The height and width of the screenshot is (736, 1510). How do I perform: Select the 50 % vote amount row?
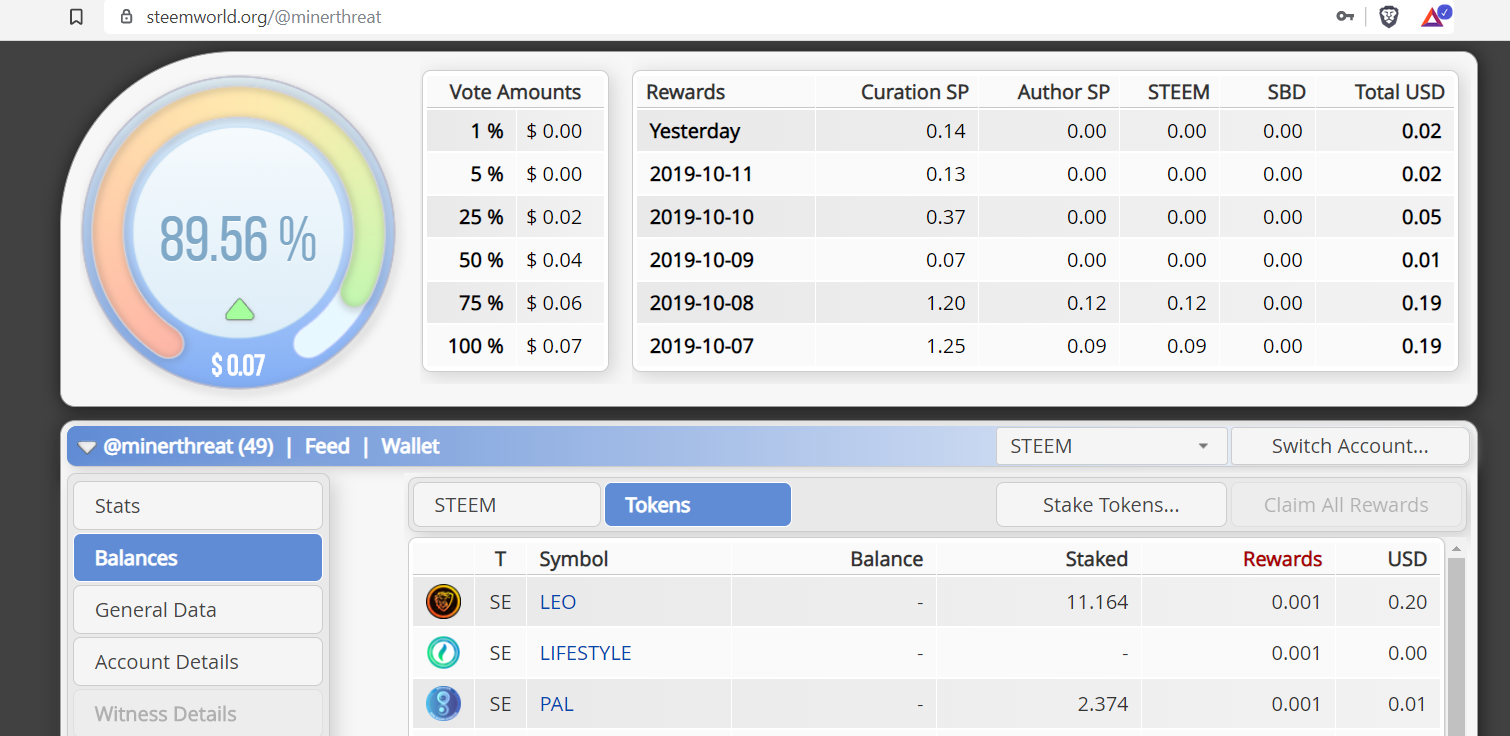[x=515, y=260]
